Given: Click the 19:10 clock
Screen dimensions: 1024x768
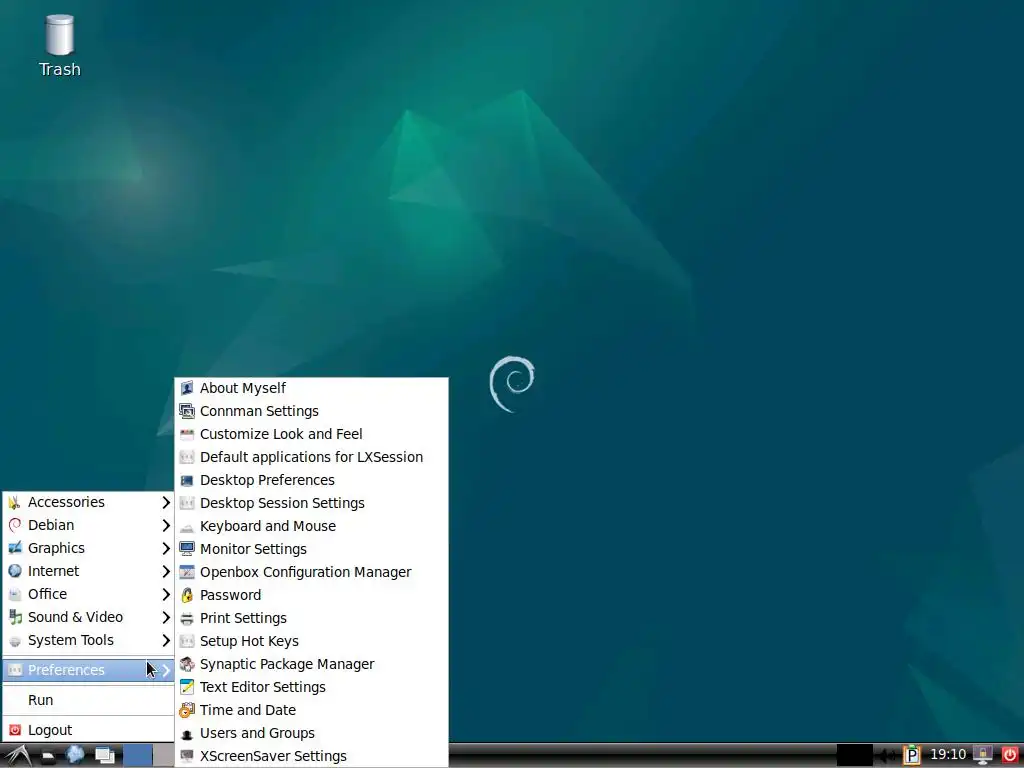Looking at the screenshot, I should pos(948,755).
